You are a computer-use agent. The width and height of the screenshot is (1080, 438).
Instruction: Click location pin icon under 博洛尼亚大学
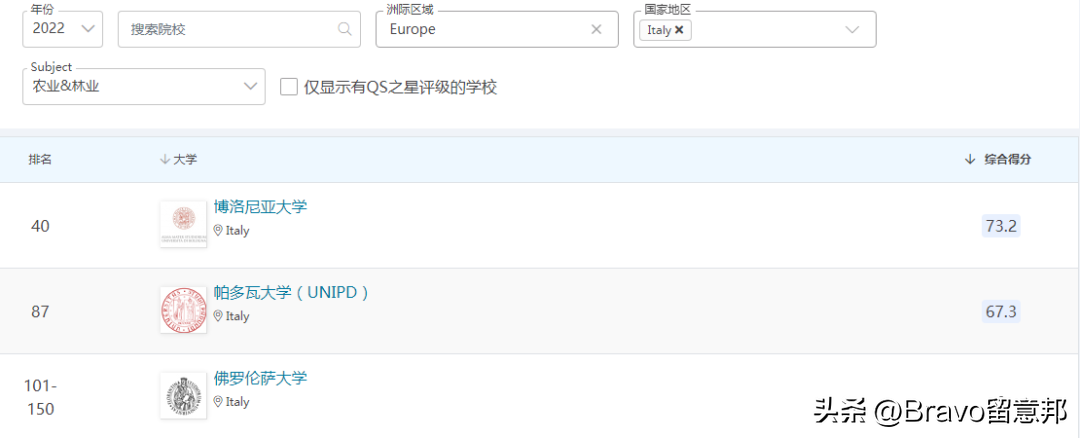click(x=218, y=231)
